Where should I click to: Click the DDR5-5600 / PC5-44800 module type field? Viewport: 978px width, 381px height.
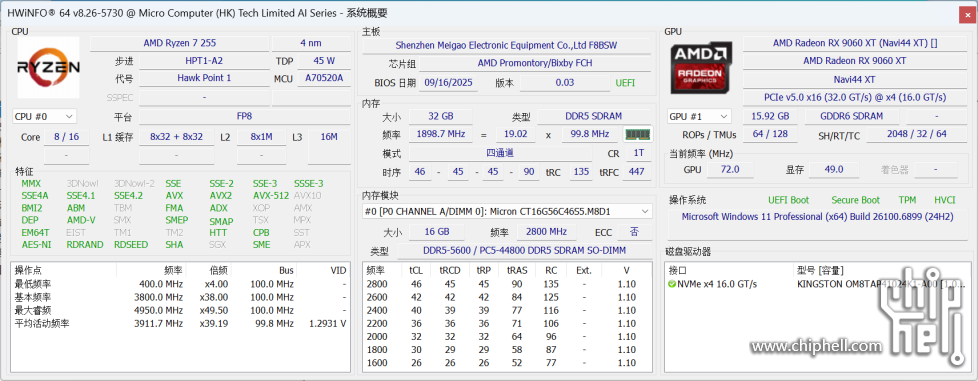pyautogui.click(x=525, y=251)
